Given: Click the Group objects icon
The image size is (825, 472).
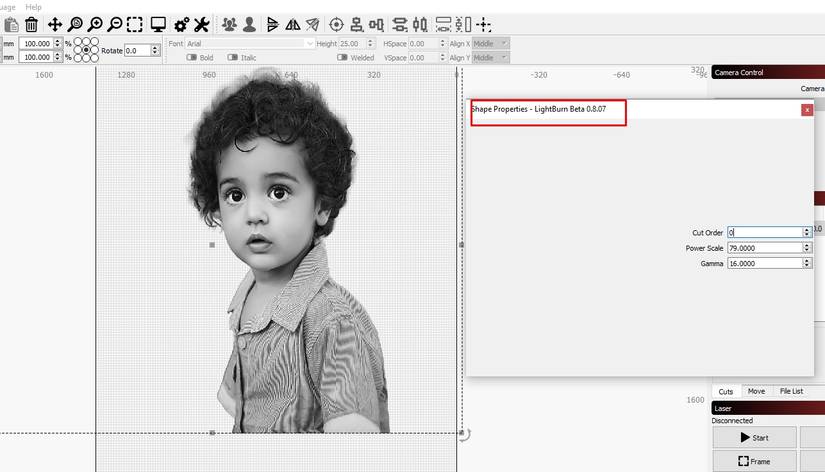Looking at the screenshot, I should (229, 25).
